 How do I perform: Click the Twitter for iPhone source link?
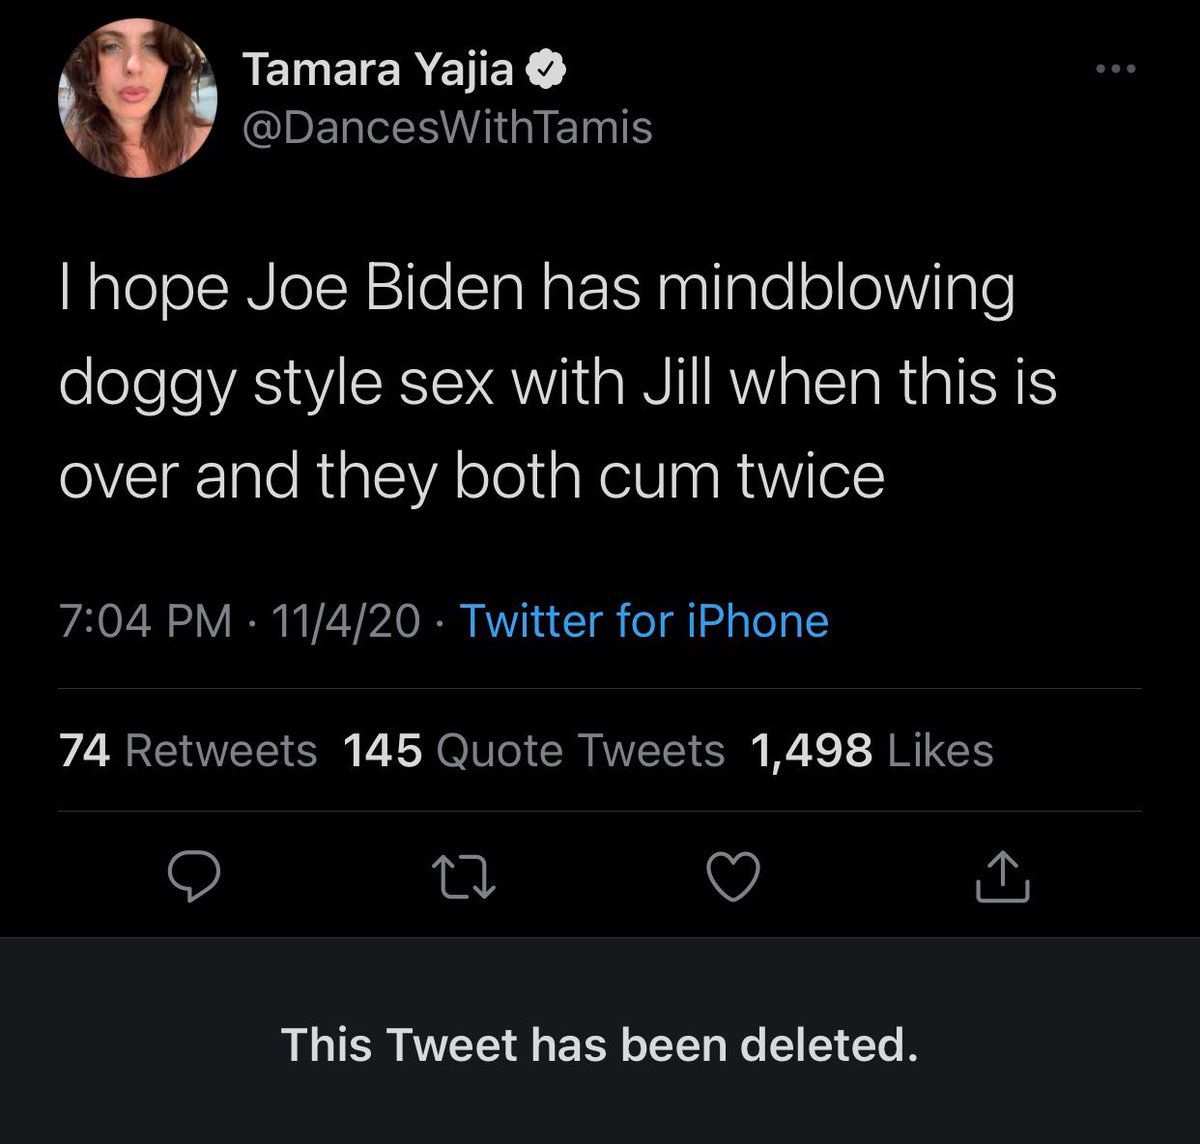pyautogui.click(x=643, y=621)
